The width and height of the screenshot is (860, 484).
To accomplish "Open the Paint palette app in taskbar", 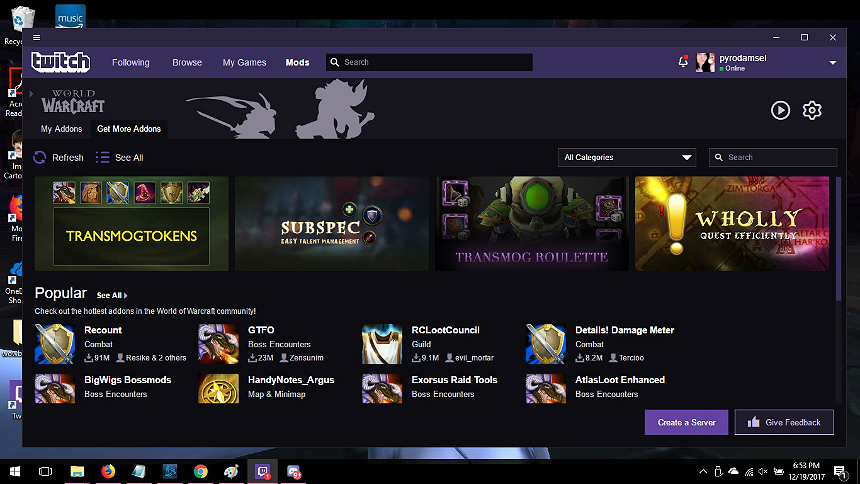I will tap(231, 471).
